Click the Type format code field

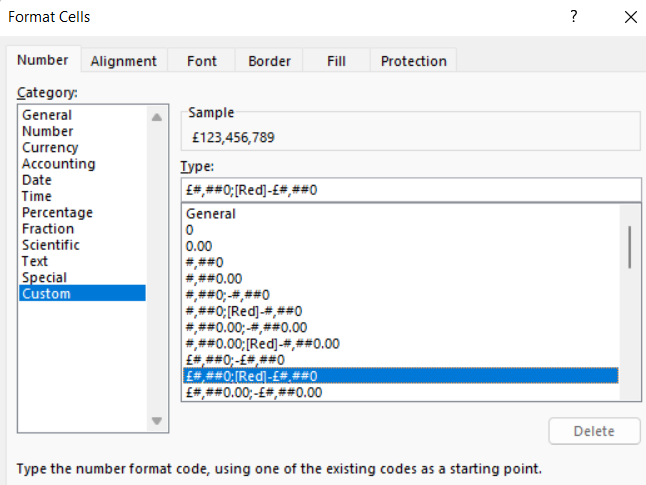(408, 190)
